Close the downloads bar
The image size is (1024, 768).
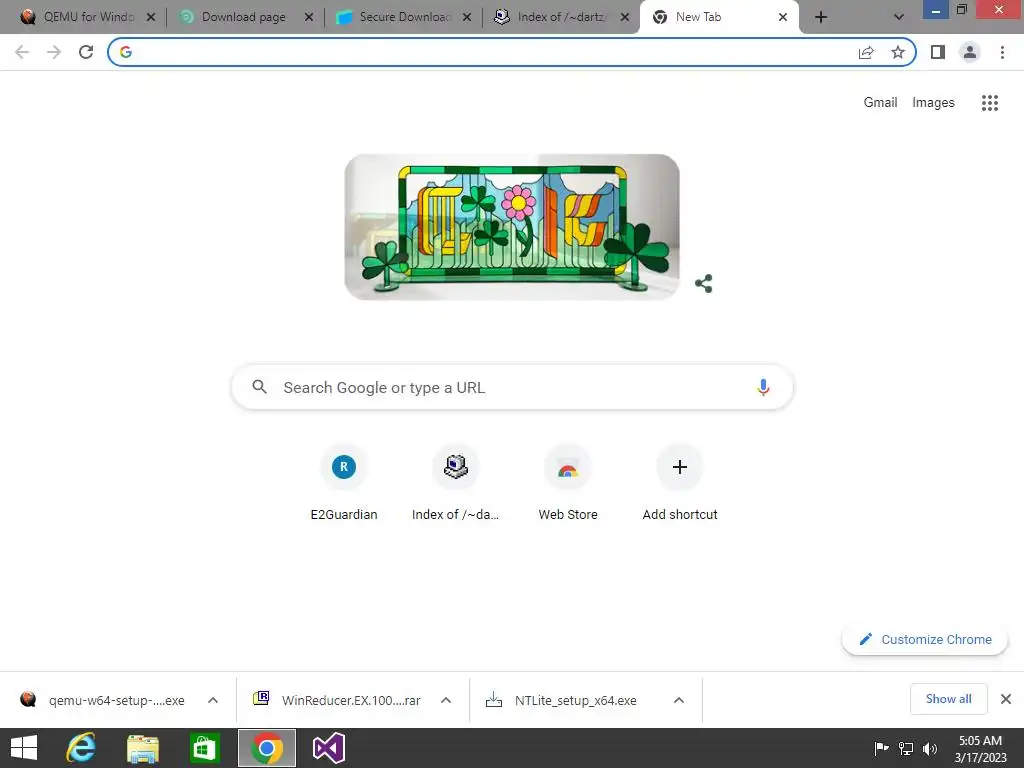pos(1006,699)
